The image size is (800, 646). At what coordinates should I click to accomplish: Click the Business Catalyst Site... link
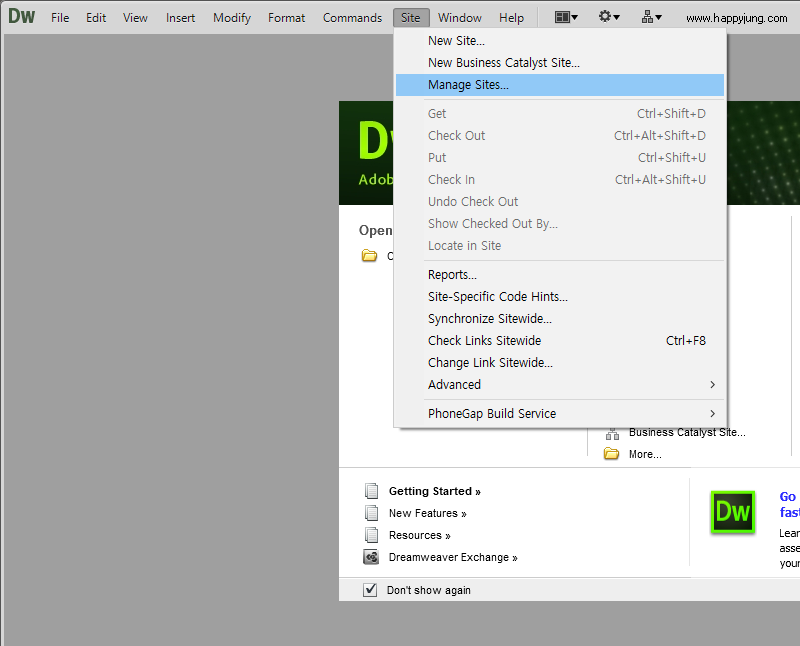tap(687, 432)
